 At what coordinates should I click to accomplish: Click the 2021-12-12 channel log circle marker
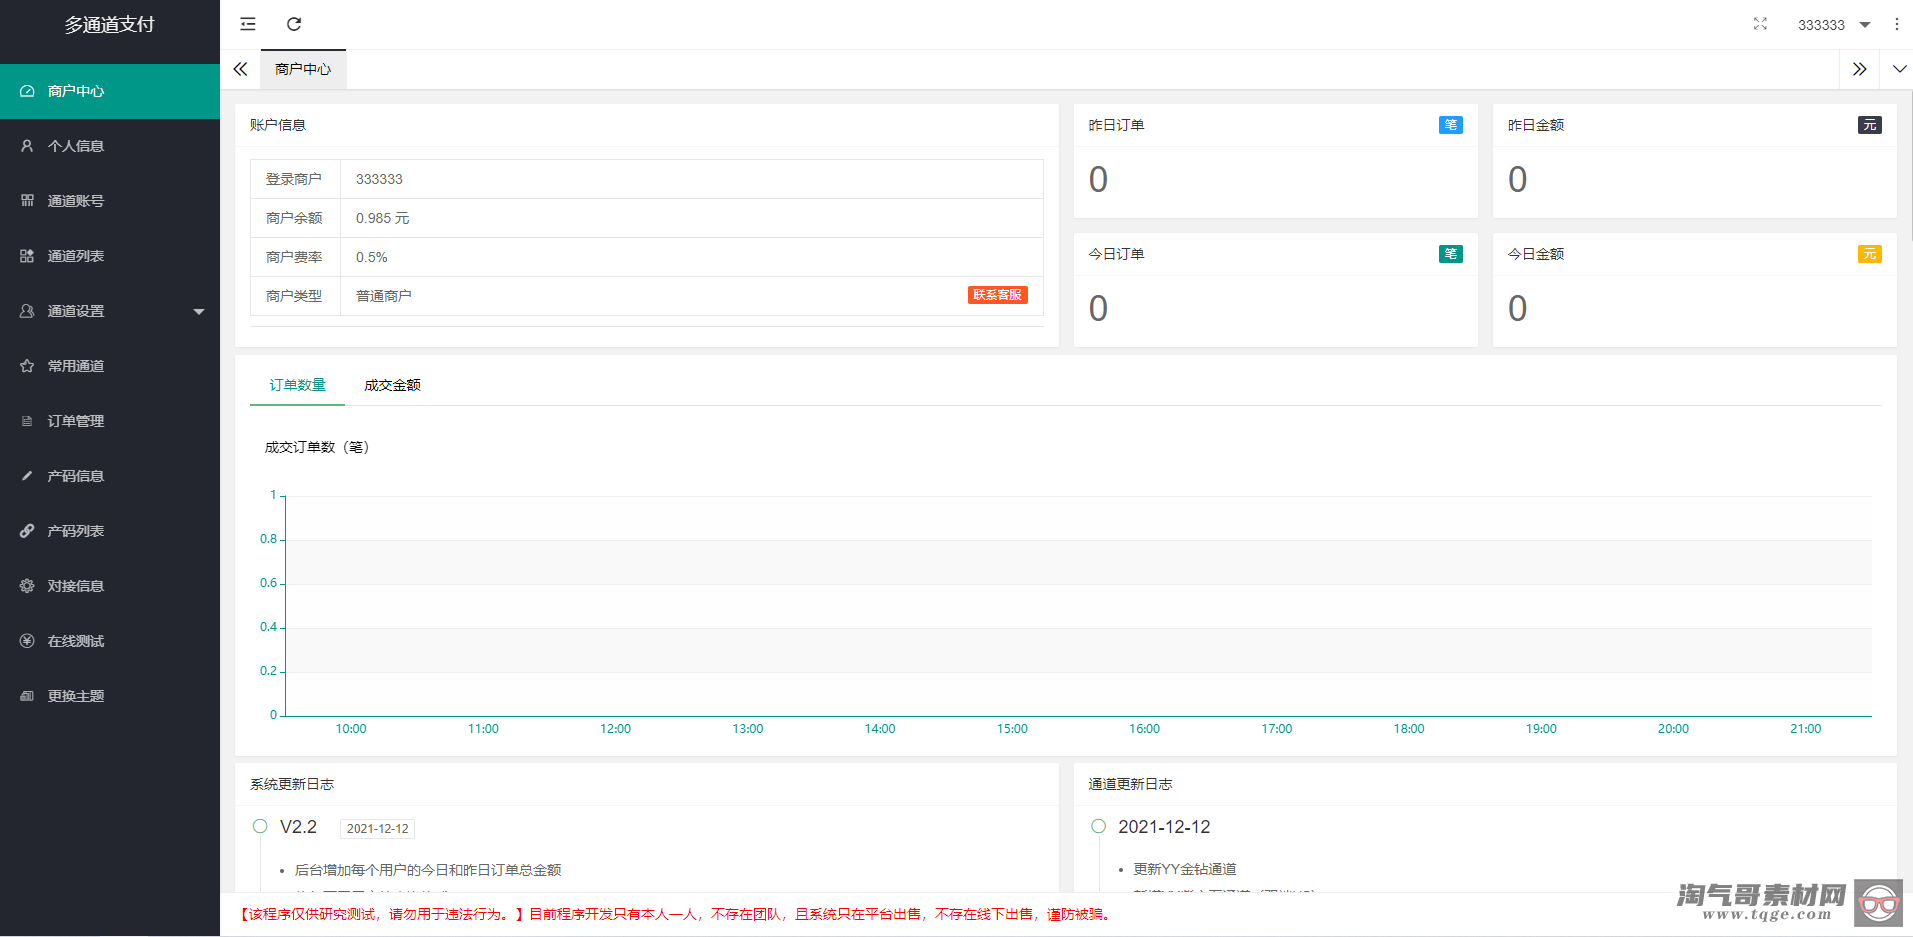(x=1098, y=826)
